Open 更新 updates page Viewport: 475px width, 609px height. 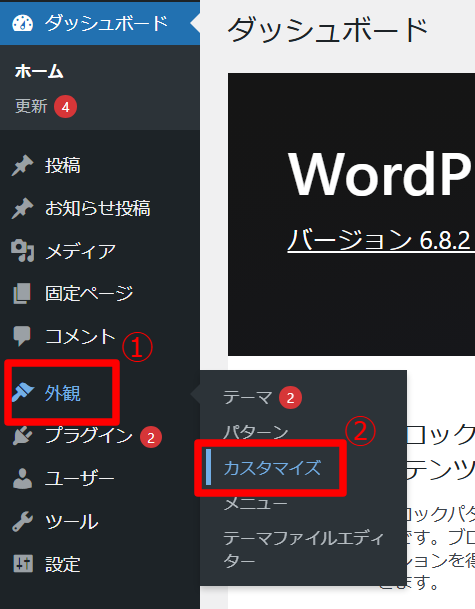[x=31, y=106]
